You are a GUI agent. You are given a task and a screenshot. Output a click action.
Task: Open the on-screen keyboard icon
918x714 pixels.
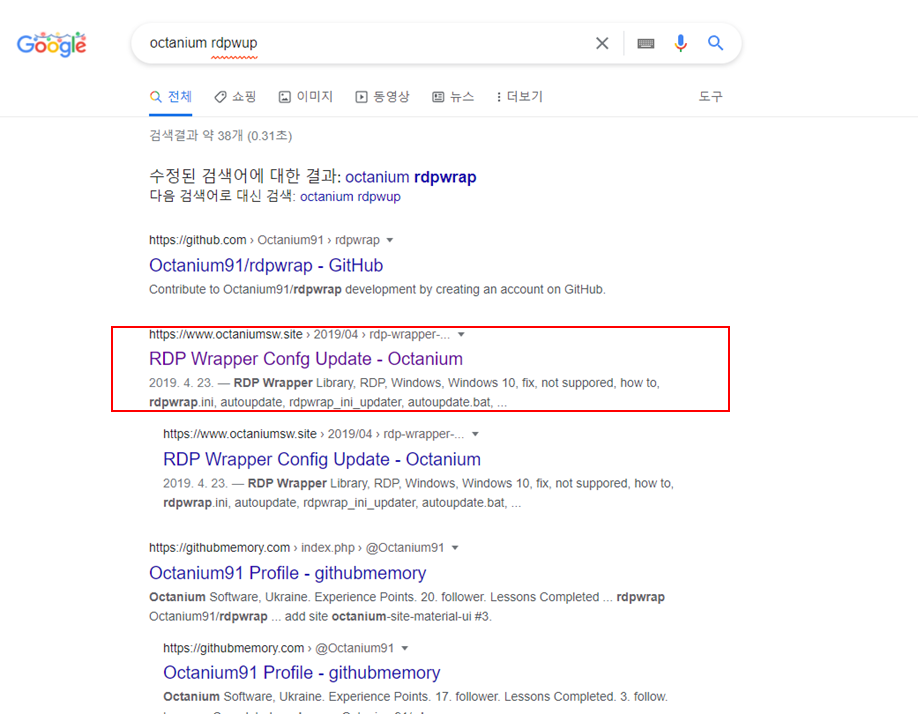646,43
